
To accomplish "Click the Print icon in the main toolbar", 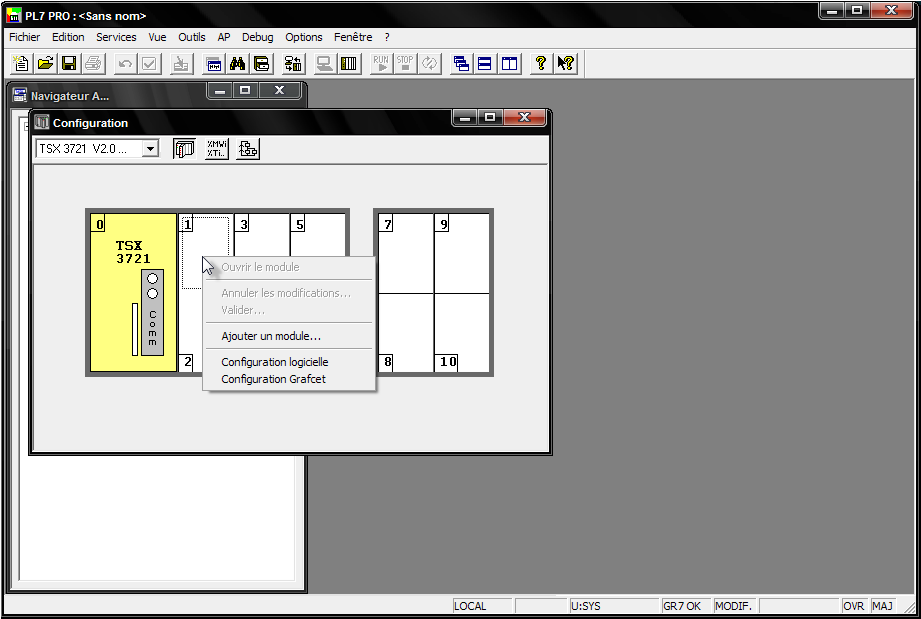I will point(93,63).
